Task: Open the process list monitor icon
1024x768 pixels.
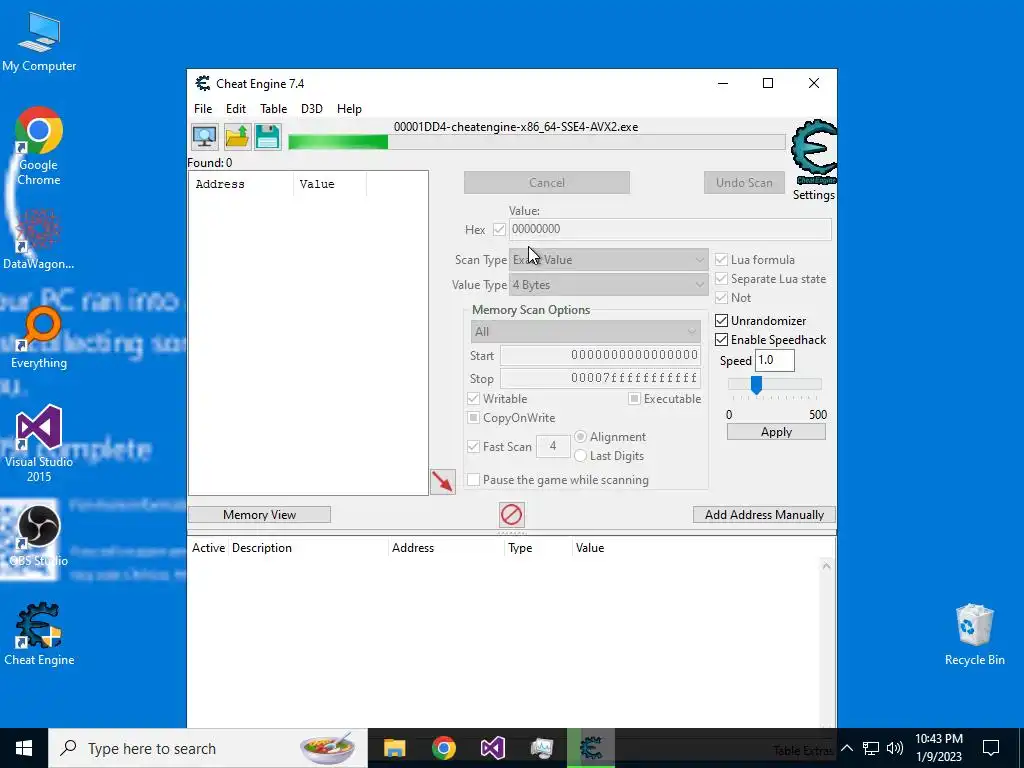Action: pyautogui.click(x=205, y=137)
